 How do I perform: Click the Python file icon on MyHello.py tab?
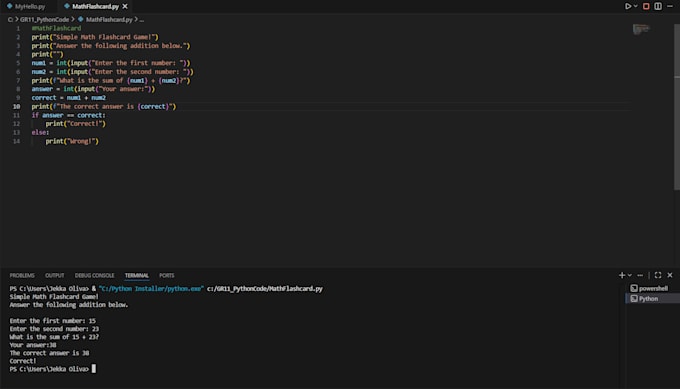[x=10, y=7]
